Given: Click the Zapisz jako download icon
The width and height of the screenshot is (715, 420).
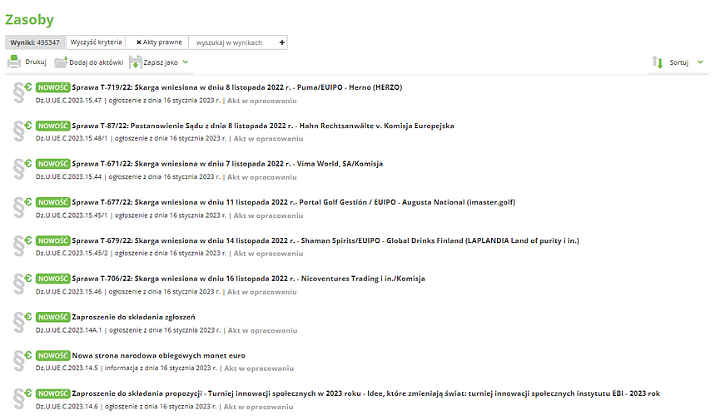Looking at the screenshot, I should (x=135, y=62).
